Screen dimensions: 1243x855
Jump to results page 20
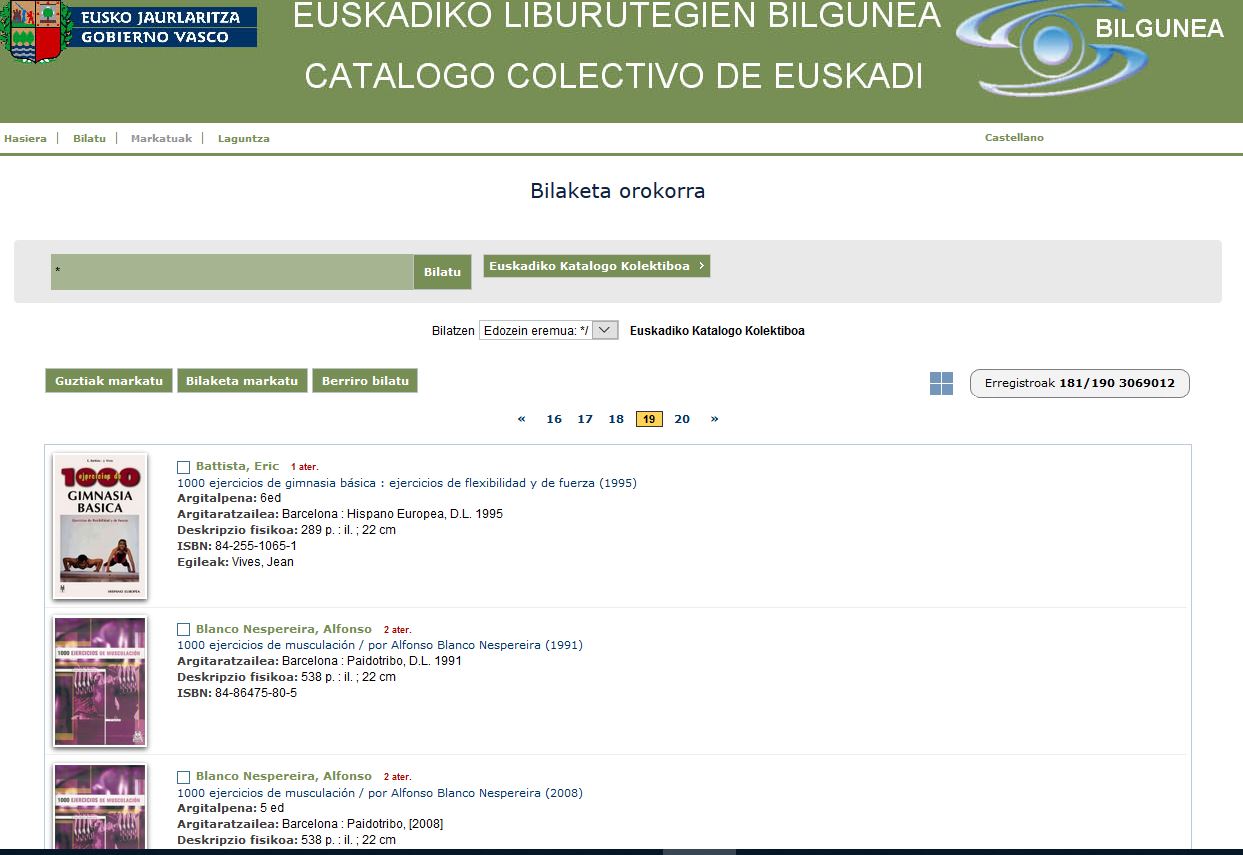tap(682, 419)
